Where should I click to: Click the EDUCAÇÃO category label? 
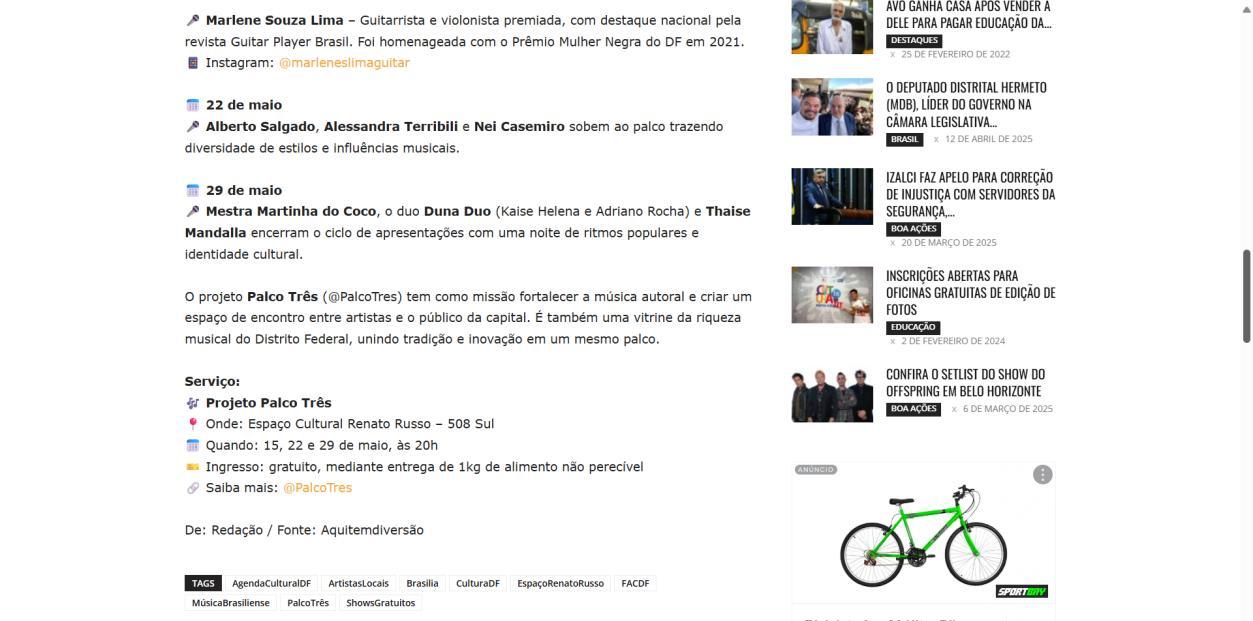(x=913, y=327)
